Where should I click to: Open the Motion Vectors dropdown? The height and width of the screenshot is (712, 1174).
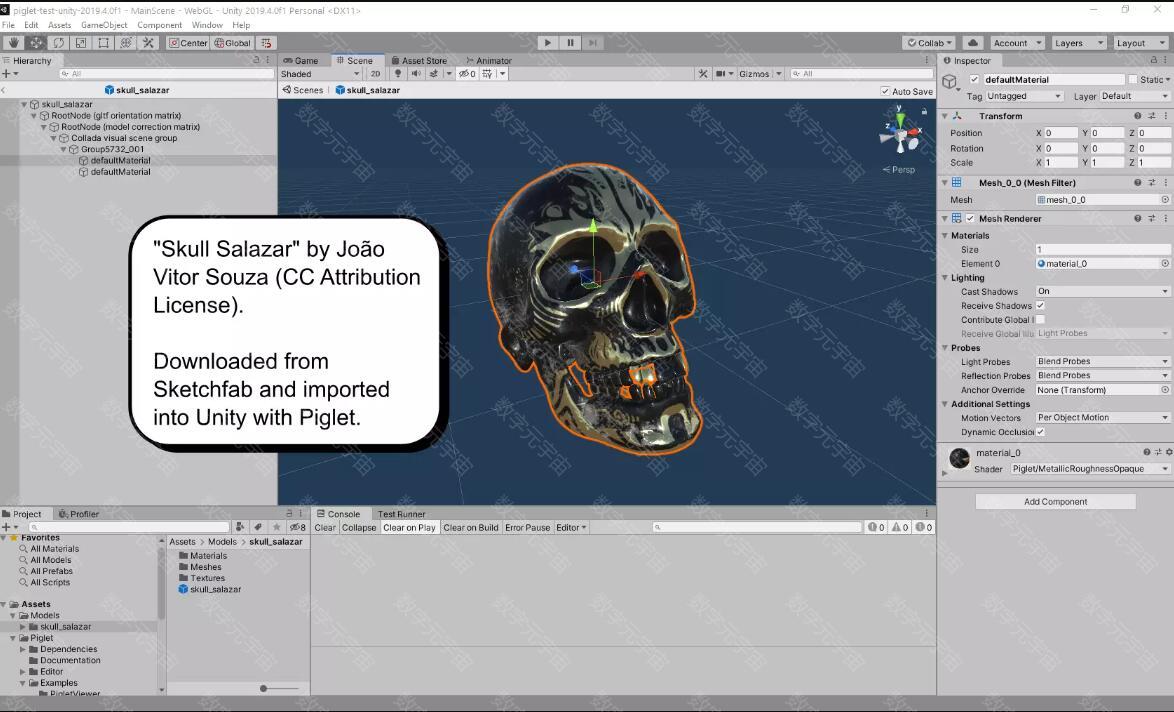(x=1103, y=418)
